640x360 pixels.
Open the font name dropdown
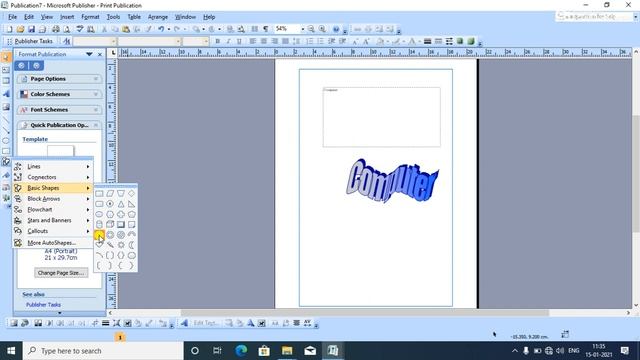tap(178, 41)
